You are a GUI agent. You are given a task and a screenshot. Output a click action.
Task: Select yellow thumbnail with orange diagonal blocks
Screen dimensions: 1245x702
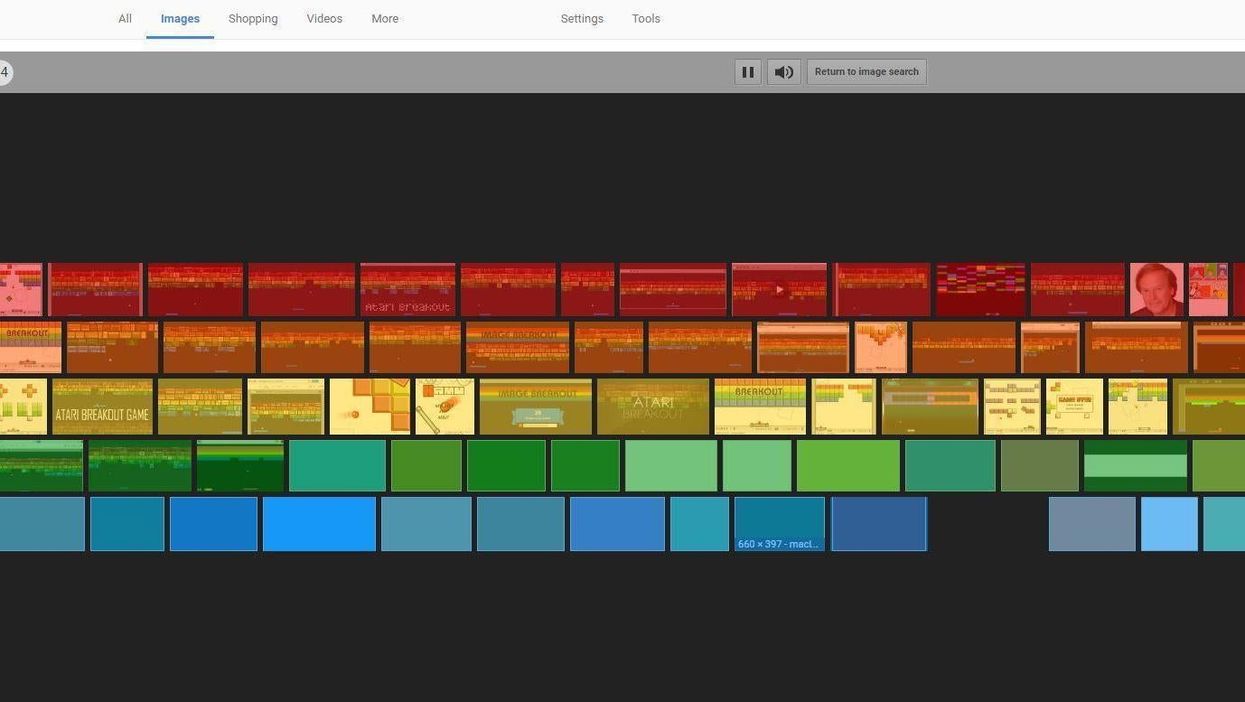coord(369,406)
